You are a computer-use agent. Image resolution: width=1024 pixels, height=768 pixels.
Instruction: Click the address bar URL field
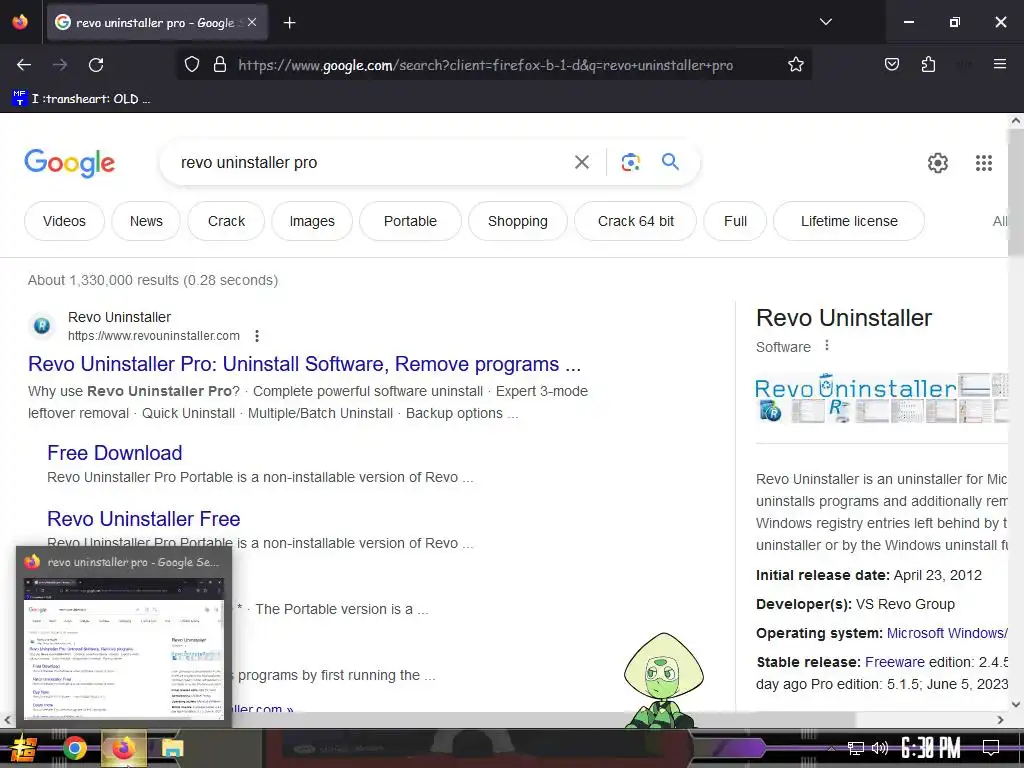click(x=485, y=65)
